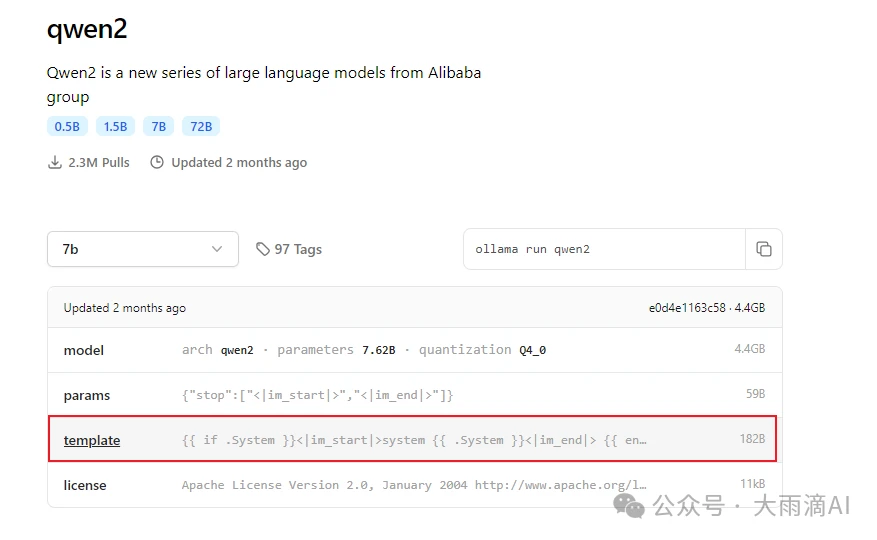Click the e0d4e1163c58 hash text
Screen dimensions: 877x540
(687, 308)
